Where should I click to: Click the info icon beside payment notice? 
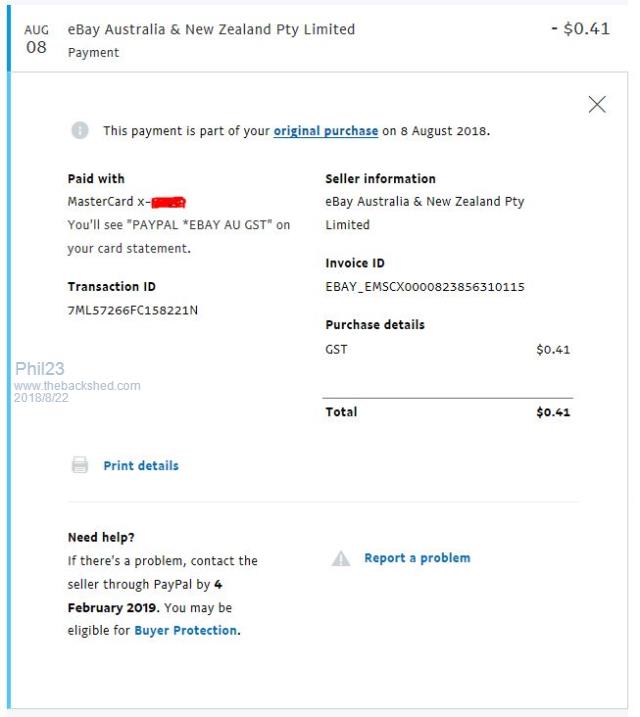(80, 131)
